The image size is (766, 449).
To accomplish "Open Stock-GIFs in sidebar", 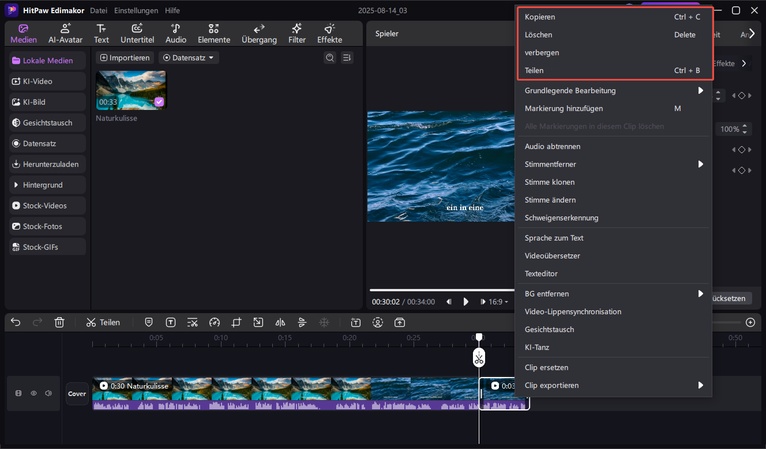I will coord(47,247).
